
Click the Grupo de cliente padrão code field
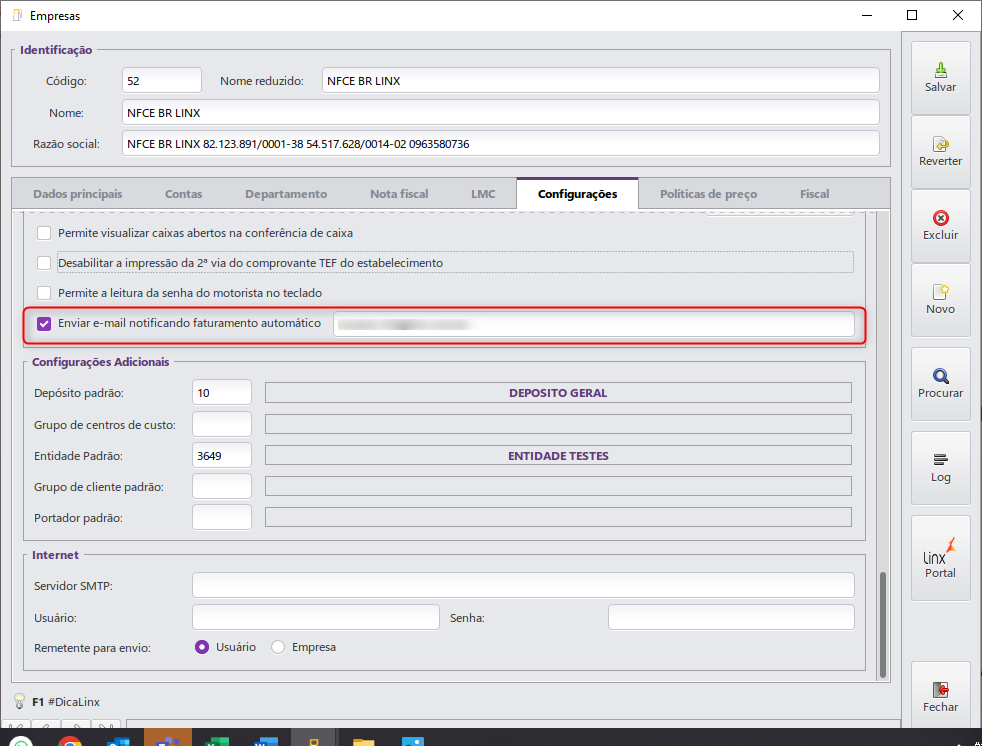pos(222,486)
